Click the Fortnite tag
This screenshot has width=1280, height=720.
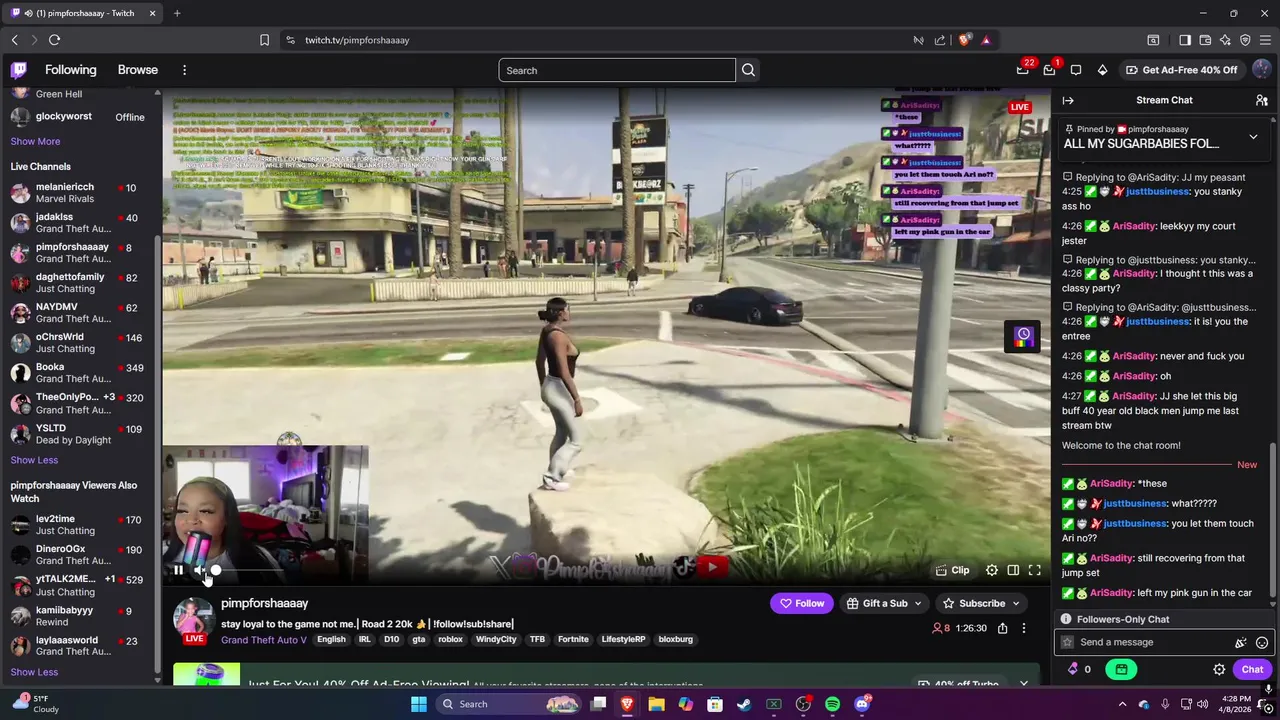click(x=573, y=640)
